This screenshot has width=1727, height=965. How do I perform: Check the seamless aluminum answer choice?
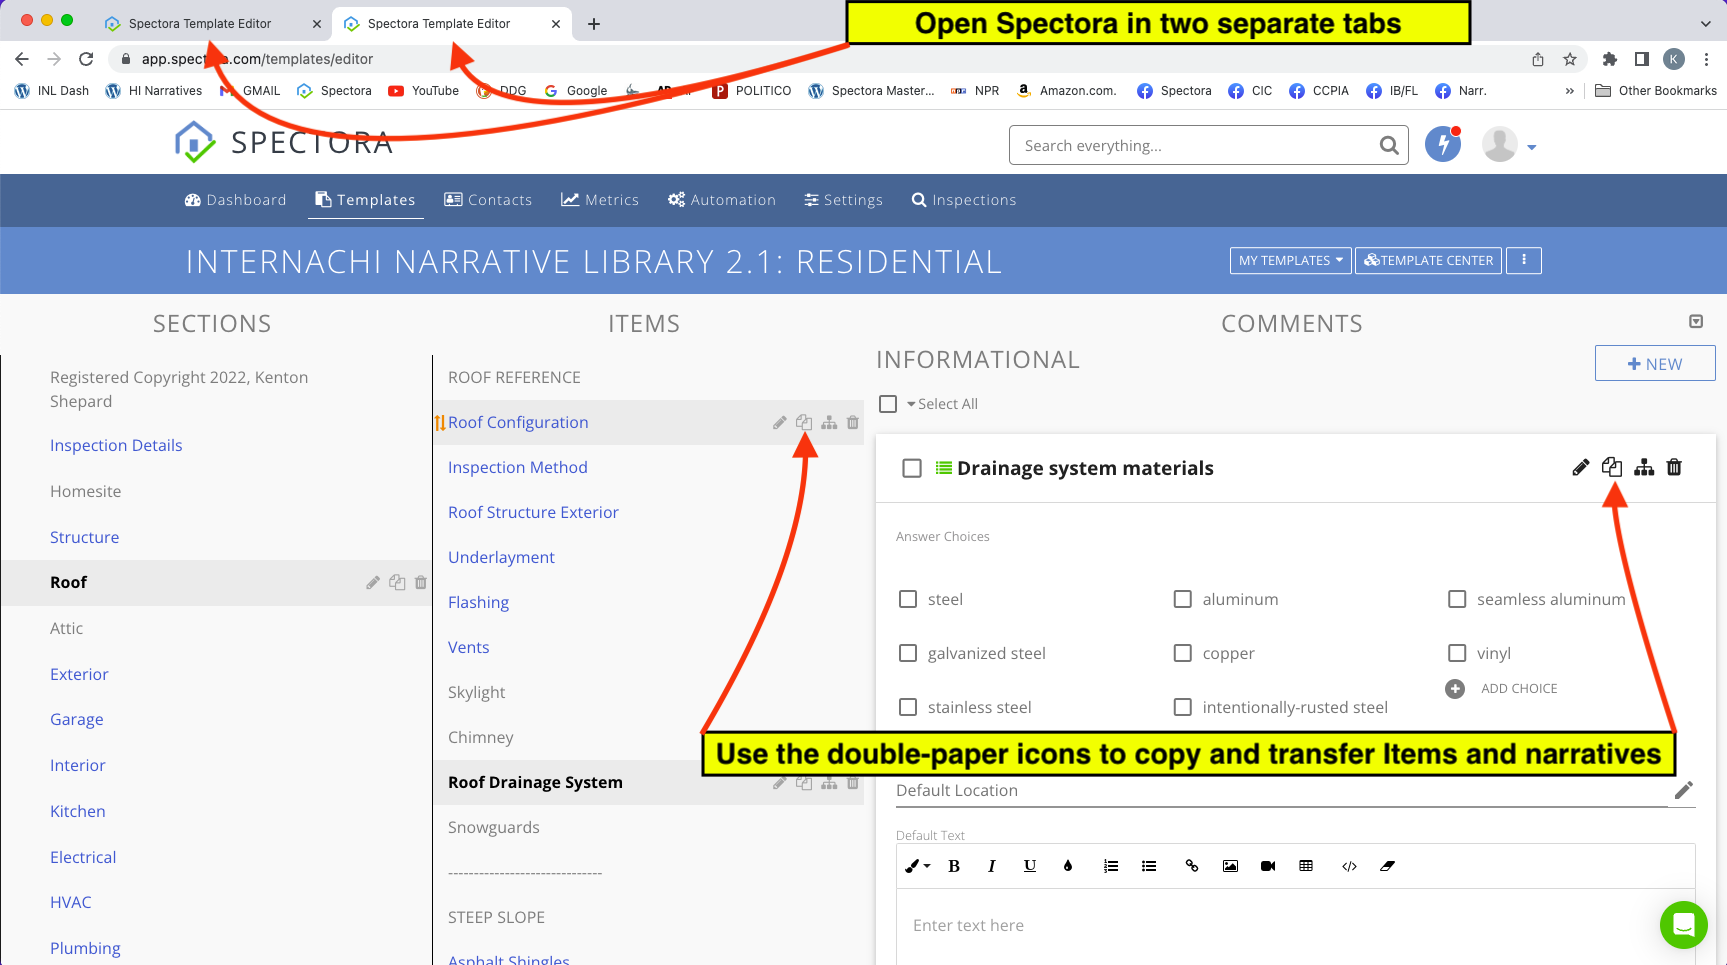(1457, 599)
